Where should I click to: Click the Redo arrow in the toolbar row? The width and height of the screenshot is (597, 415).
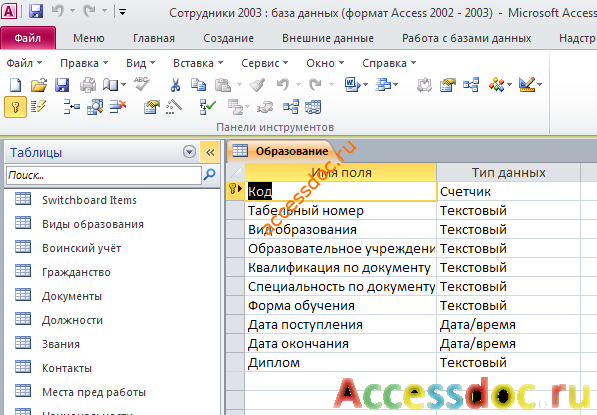coord(315,84)
